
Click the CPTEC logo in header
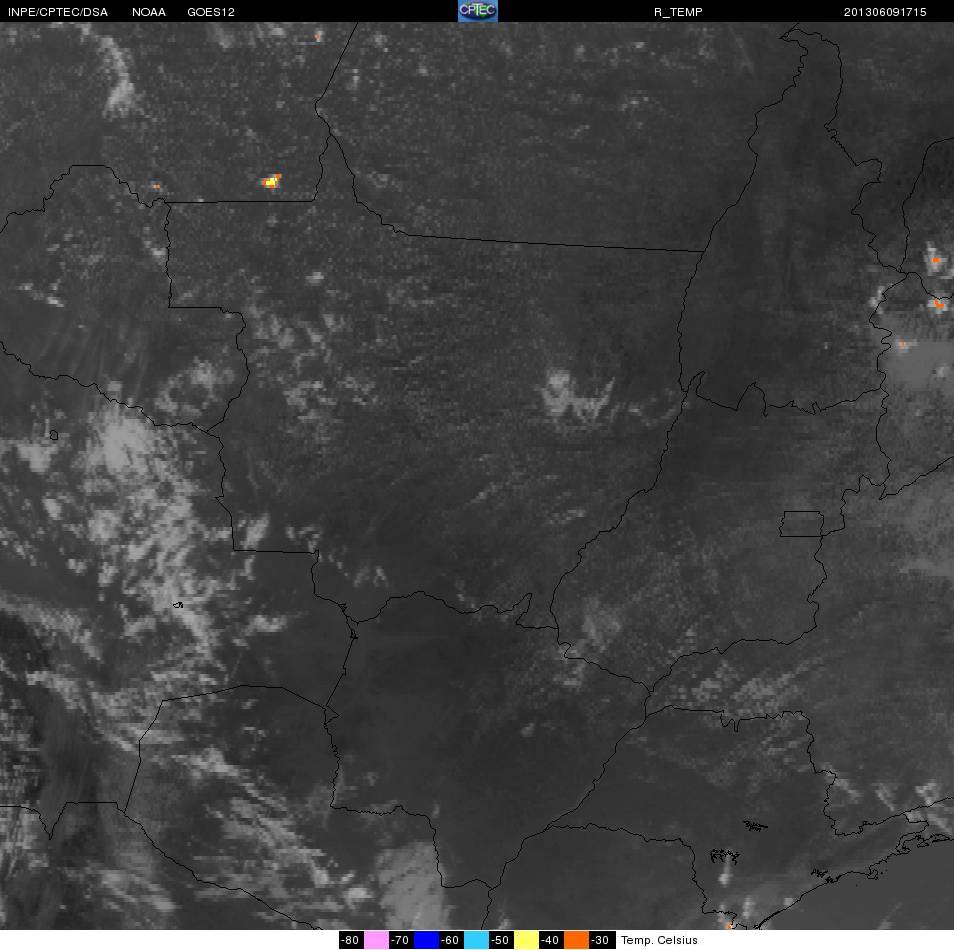(x=478, y=11)
